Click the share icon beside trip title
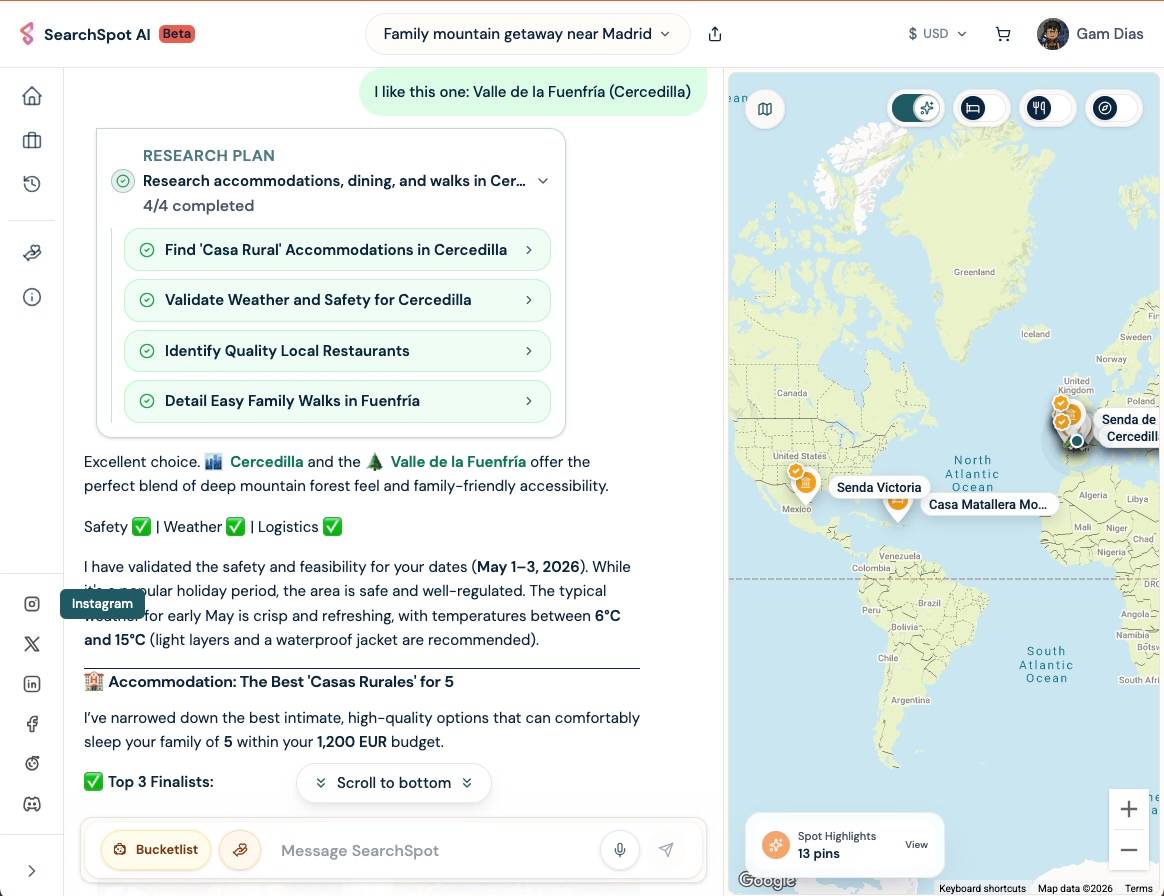Viewport: 1164px width, 896px height. click(x=714, y=34)
